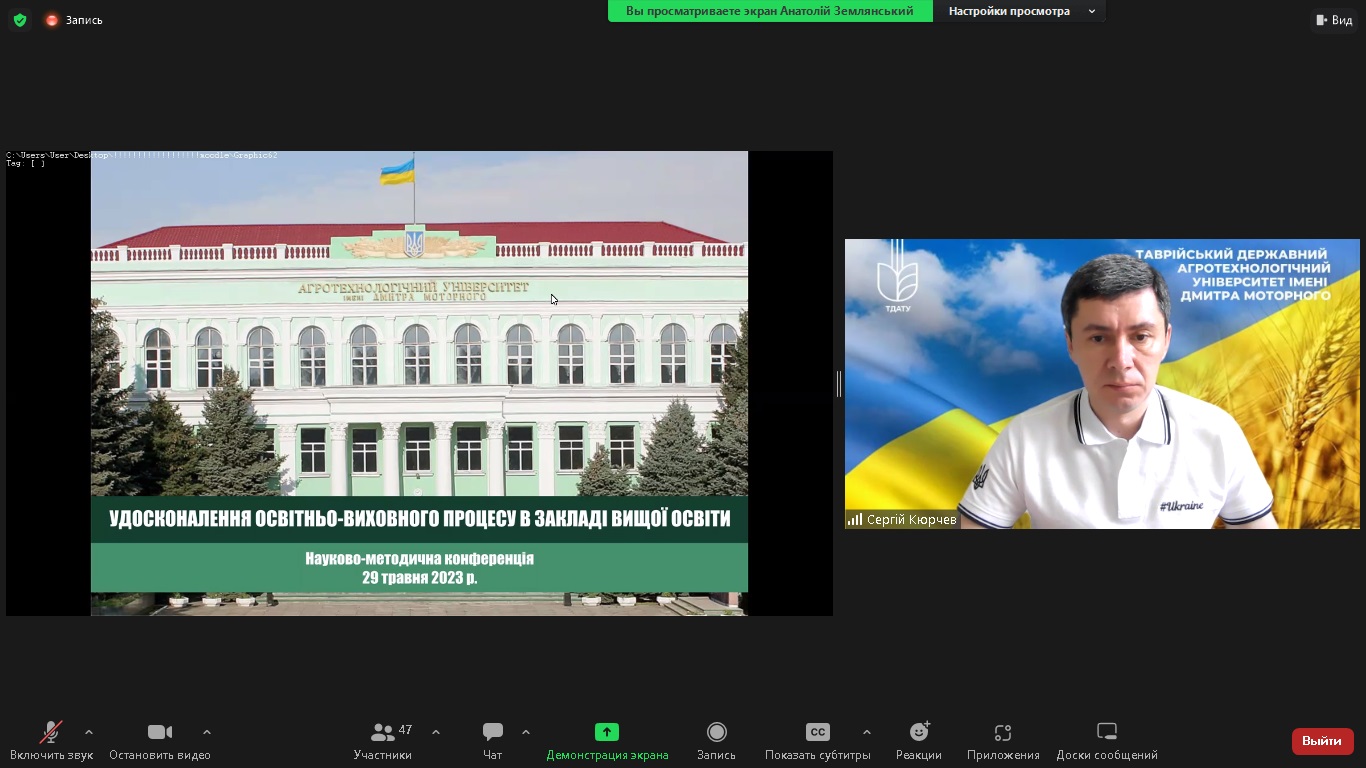The width and height of the screenshot is (1366, 768).
Task: Select Сергій Кюрчев video thumbnail
Action: click(1102, 384)
